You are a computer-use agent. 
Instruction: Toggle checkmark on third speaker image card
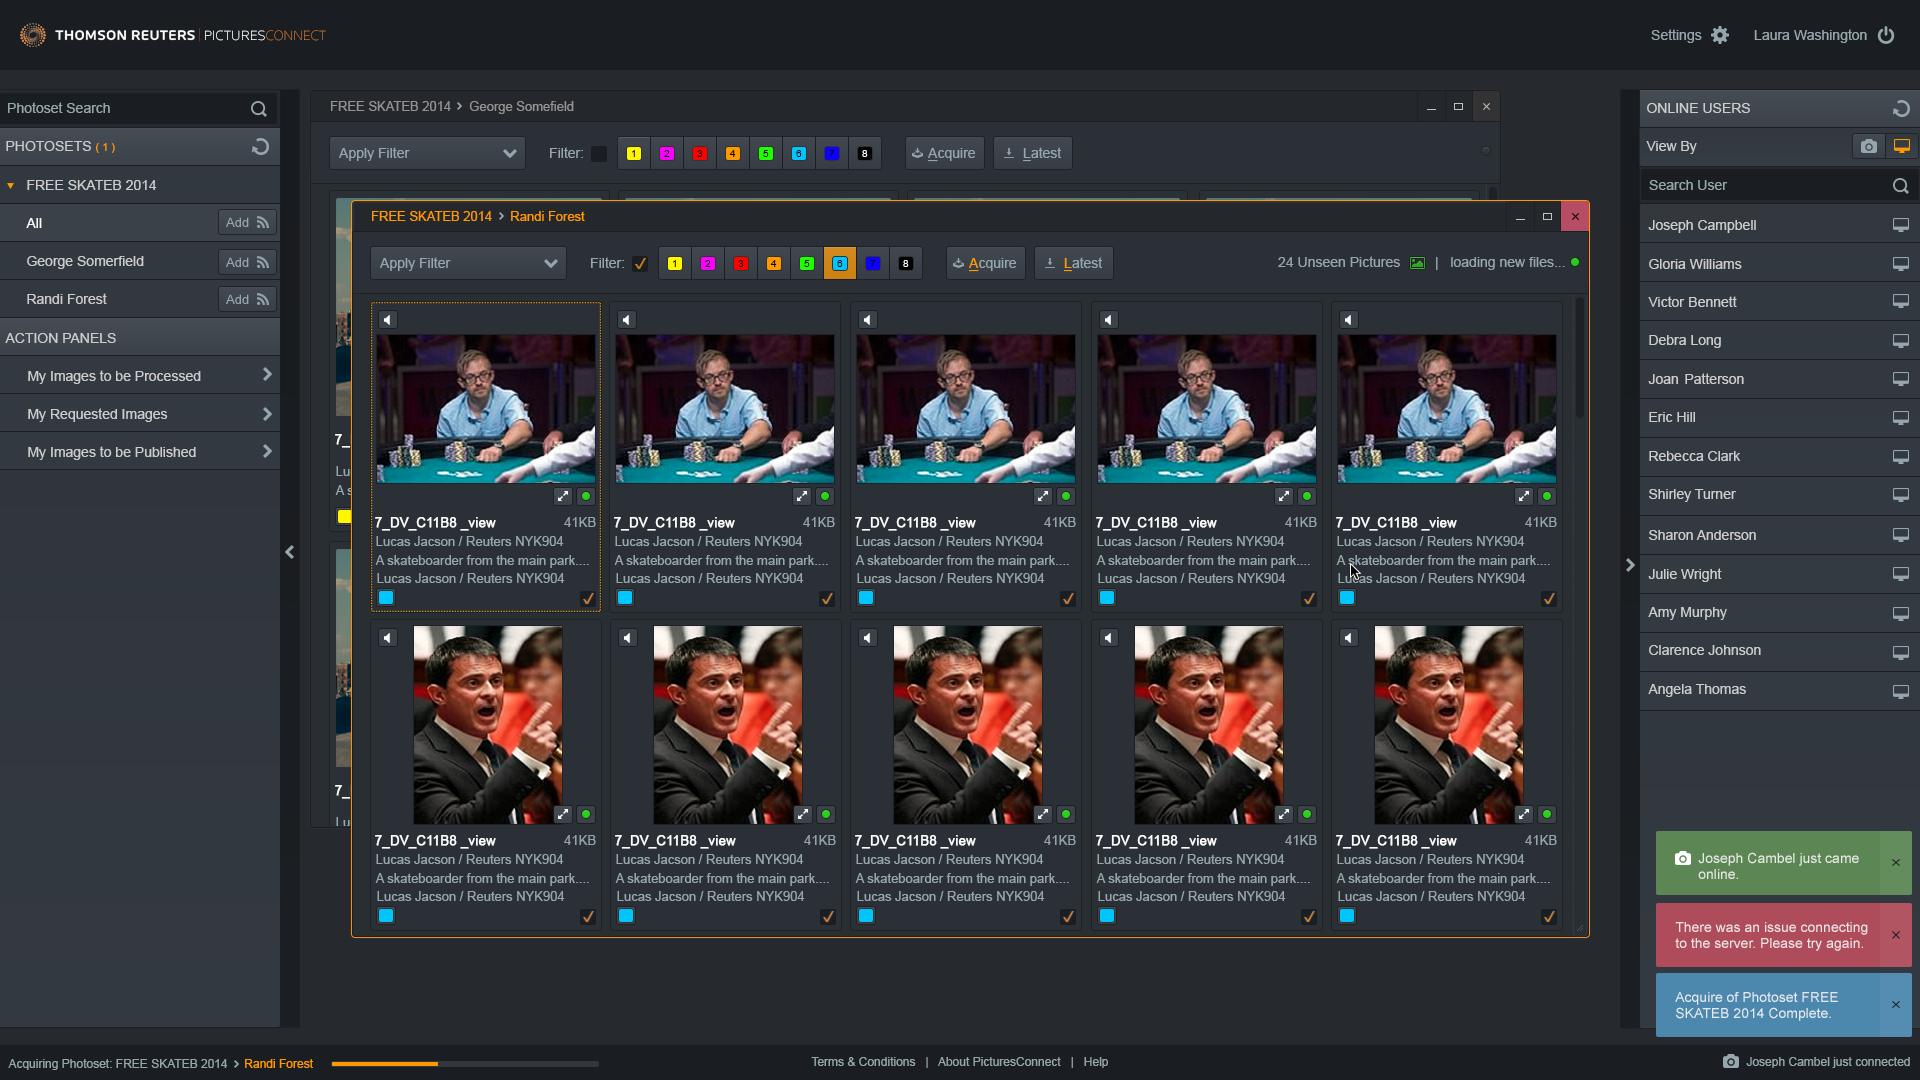(x=1068, y=917)
